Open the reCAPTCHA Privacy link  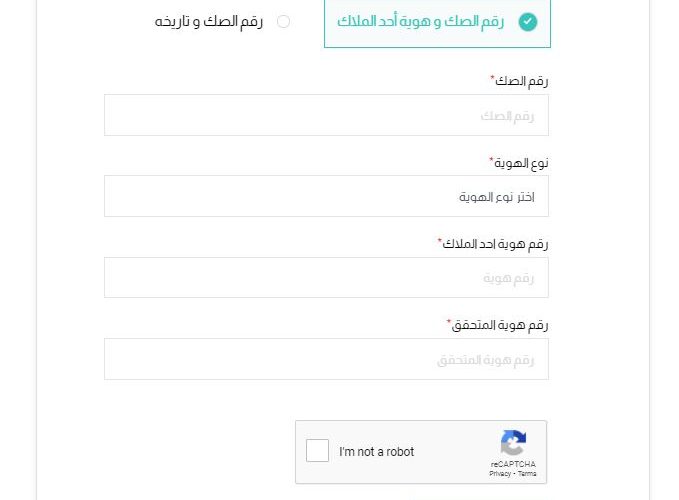coord(500,474)
